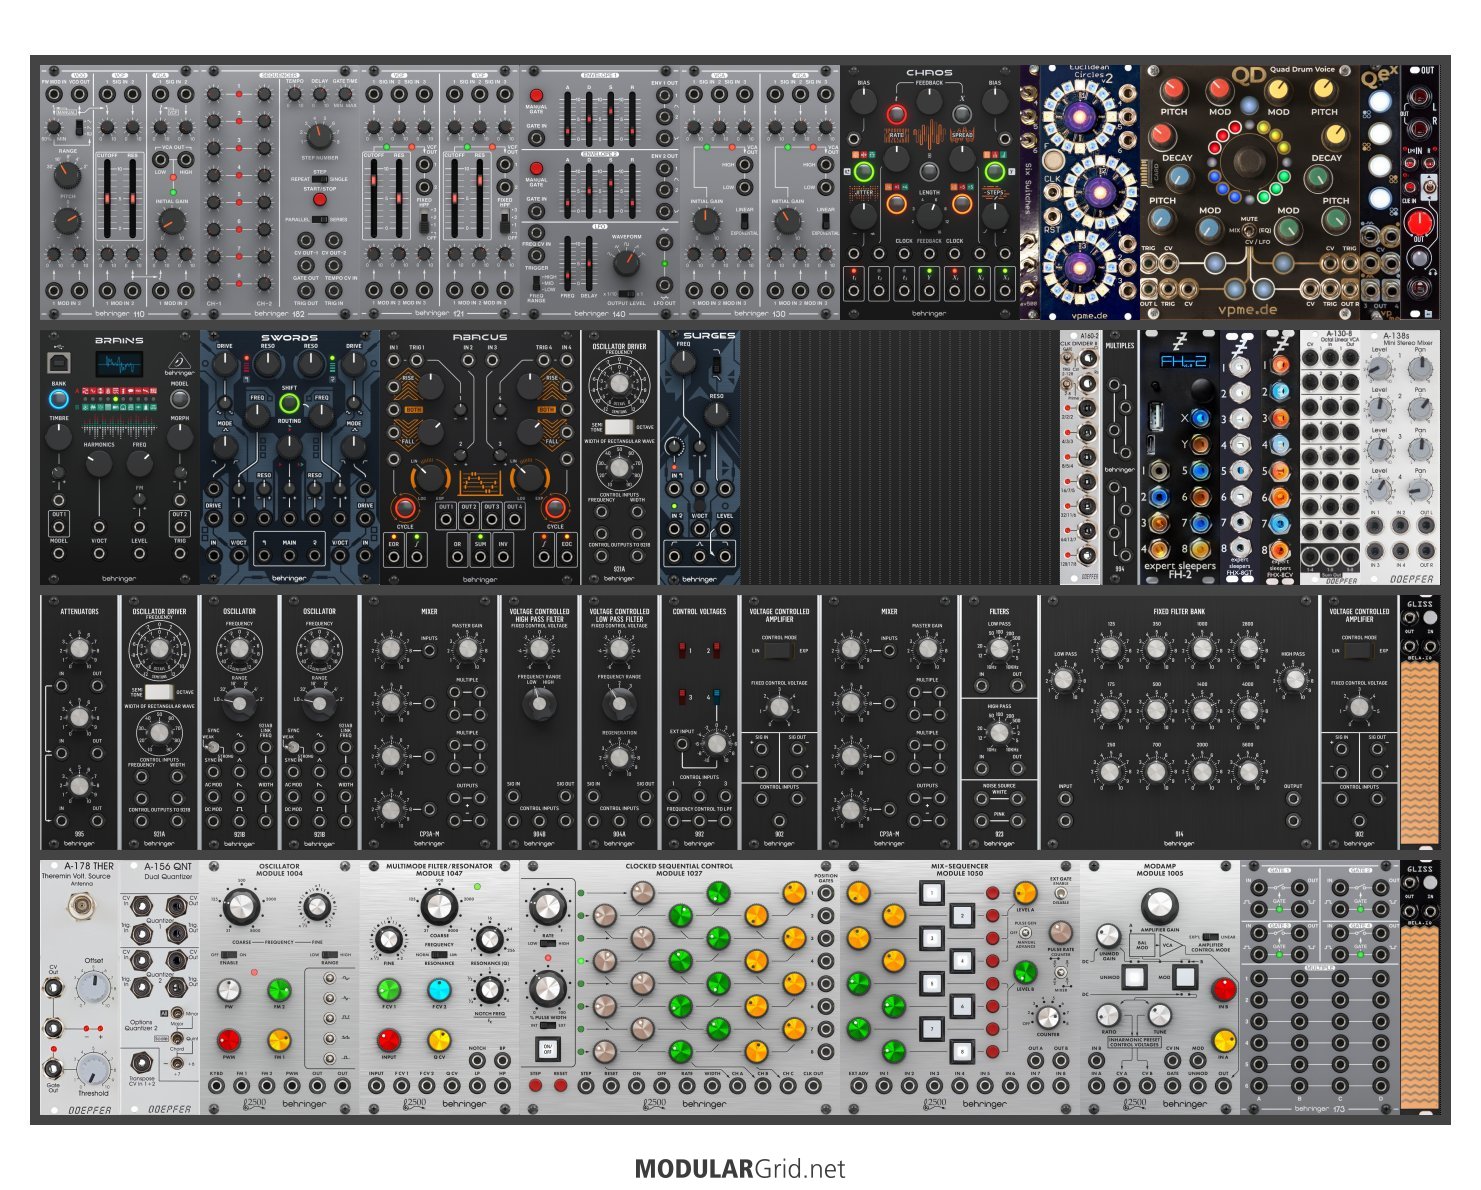This screenshot has height=1190, width=1481.
Task: Click the large center knob on QD Drum Voice
Action: tap(1248, 162)
